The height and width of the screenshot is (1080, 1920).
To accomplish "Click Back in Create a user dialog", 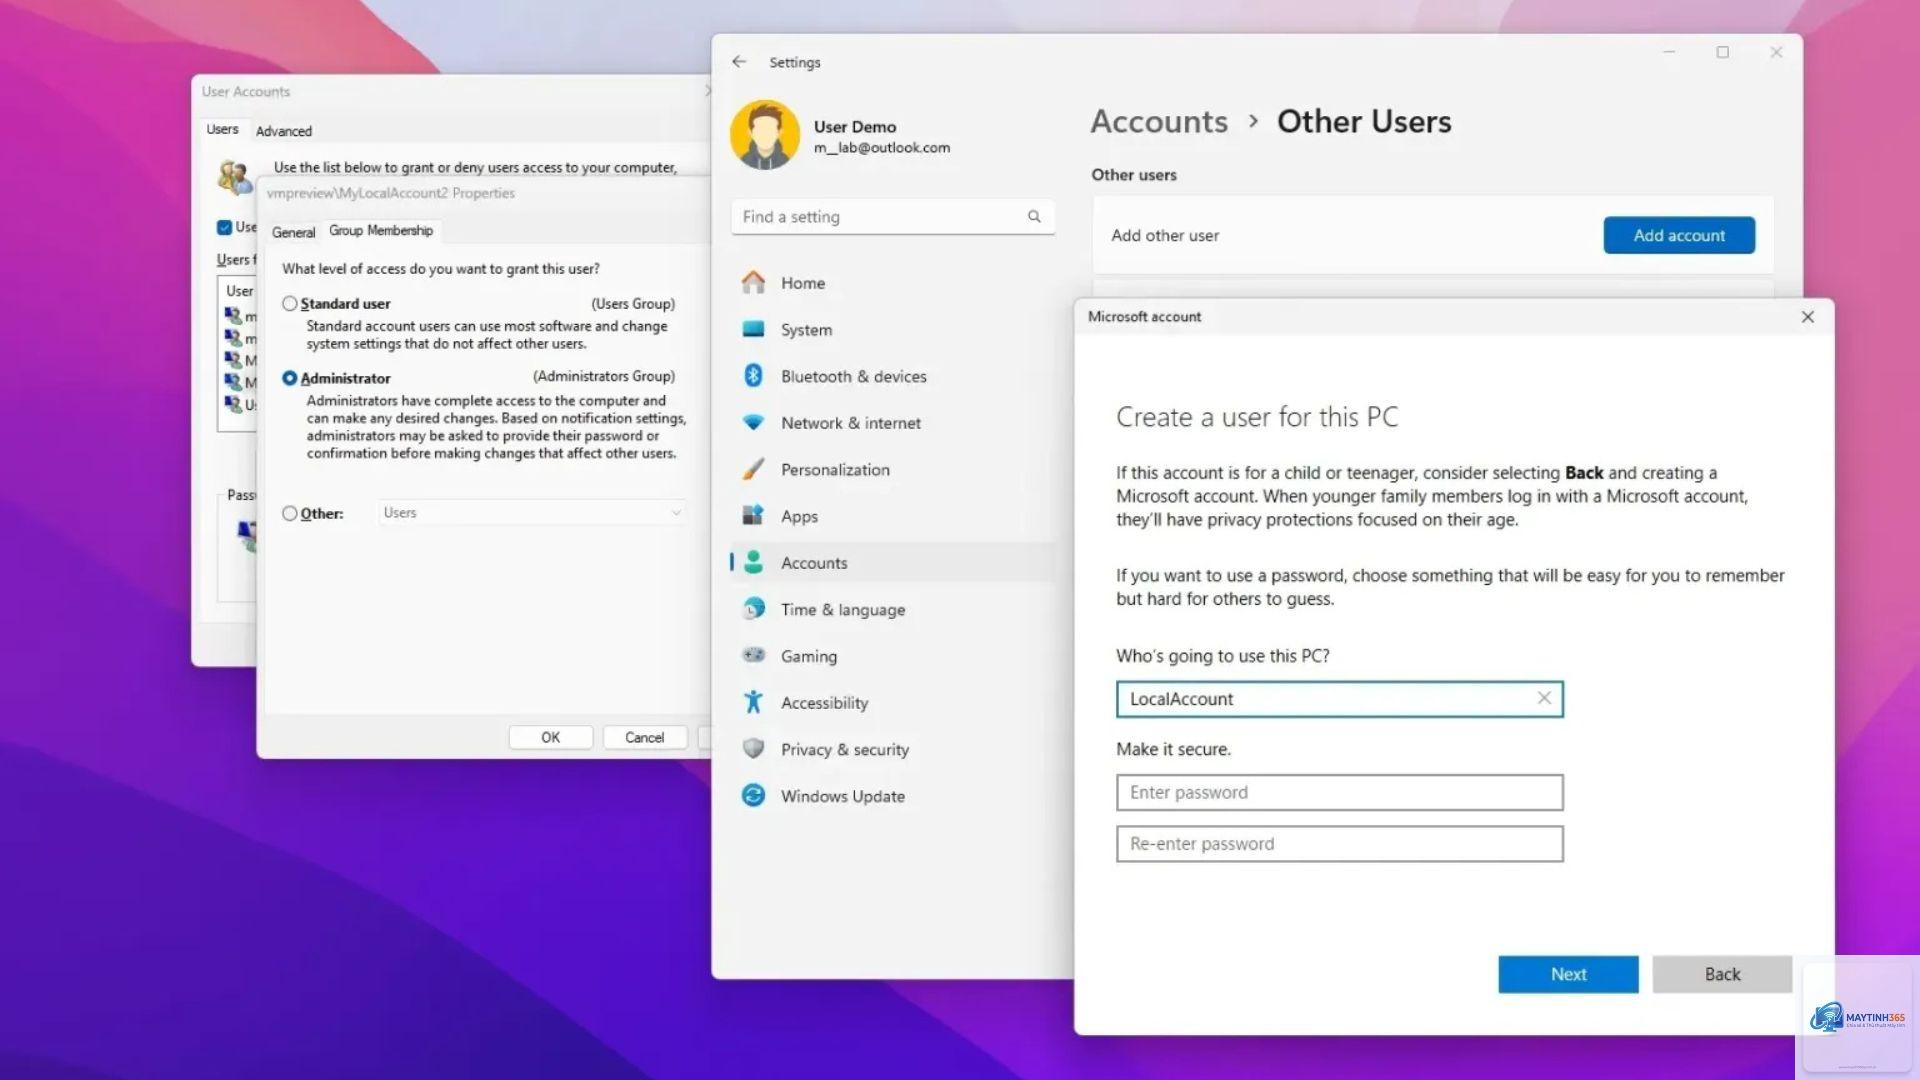I will click(1722, 974).
